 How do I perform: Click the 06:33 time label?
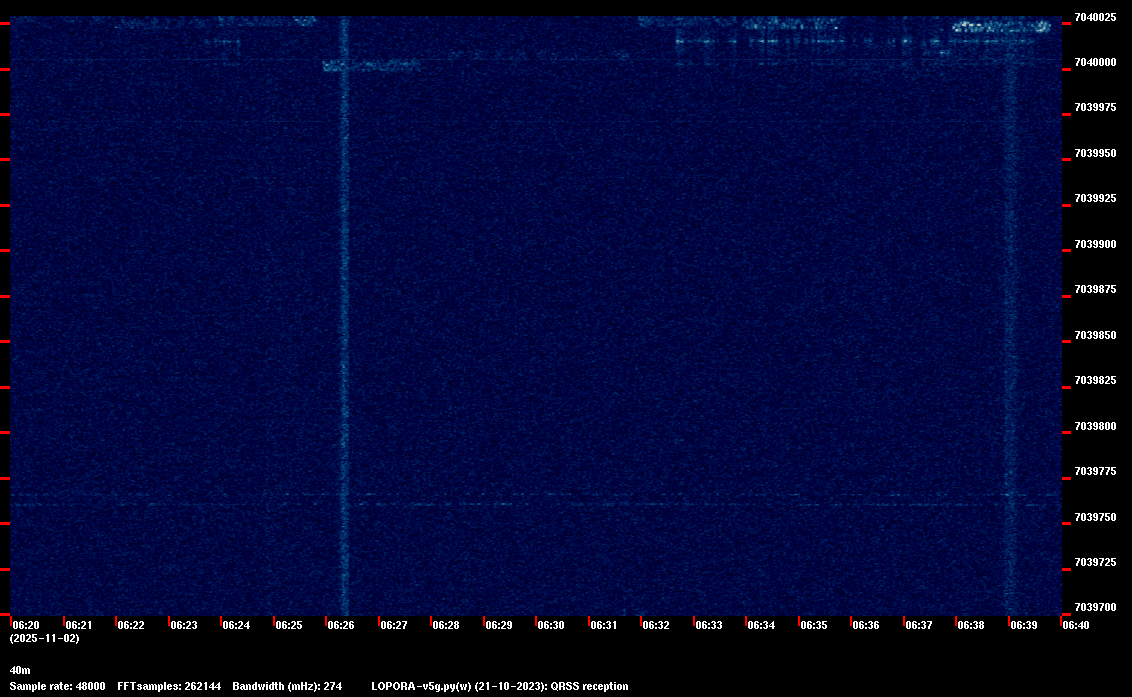[708, 625]
